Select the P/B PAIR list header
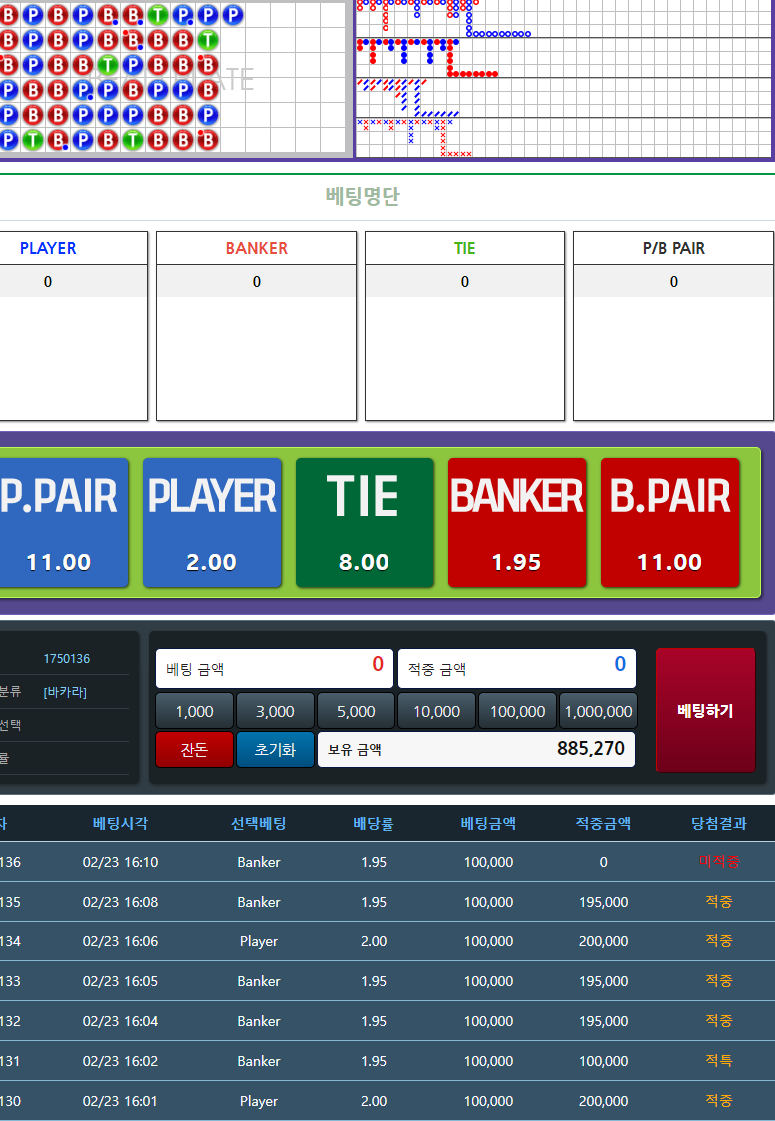The image size is (775, 1121). click(673, 248)
